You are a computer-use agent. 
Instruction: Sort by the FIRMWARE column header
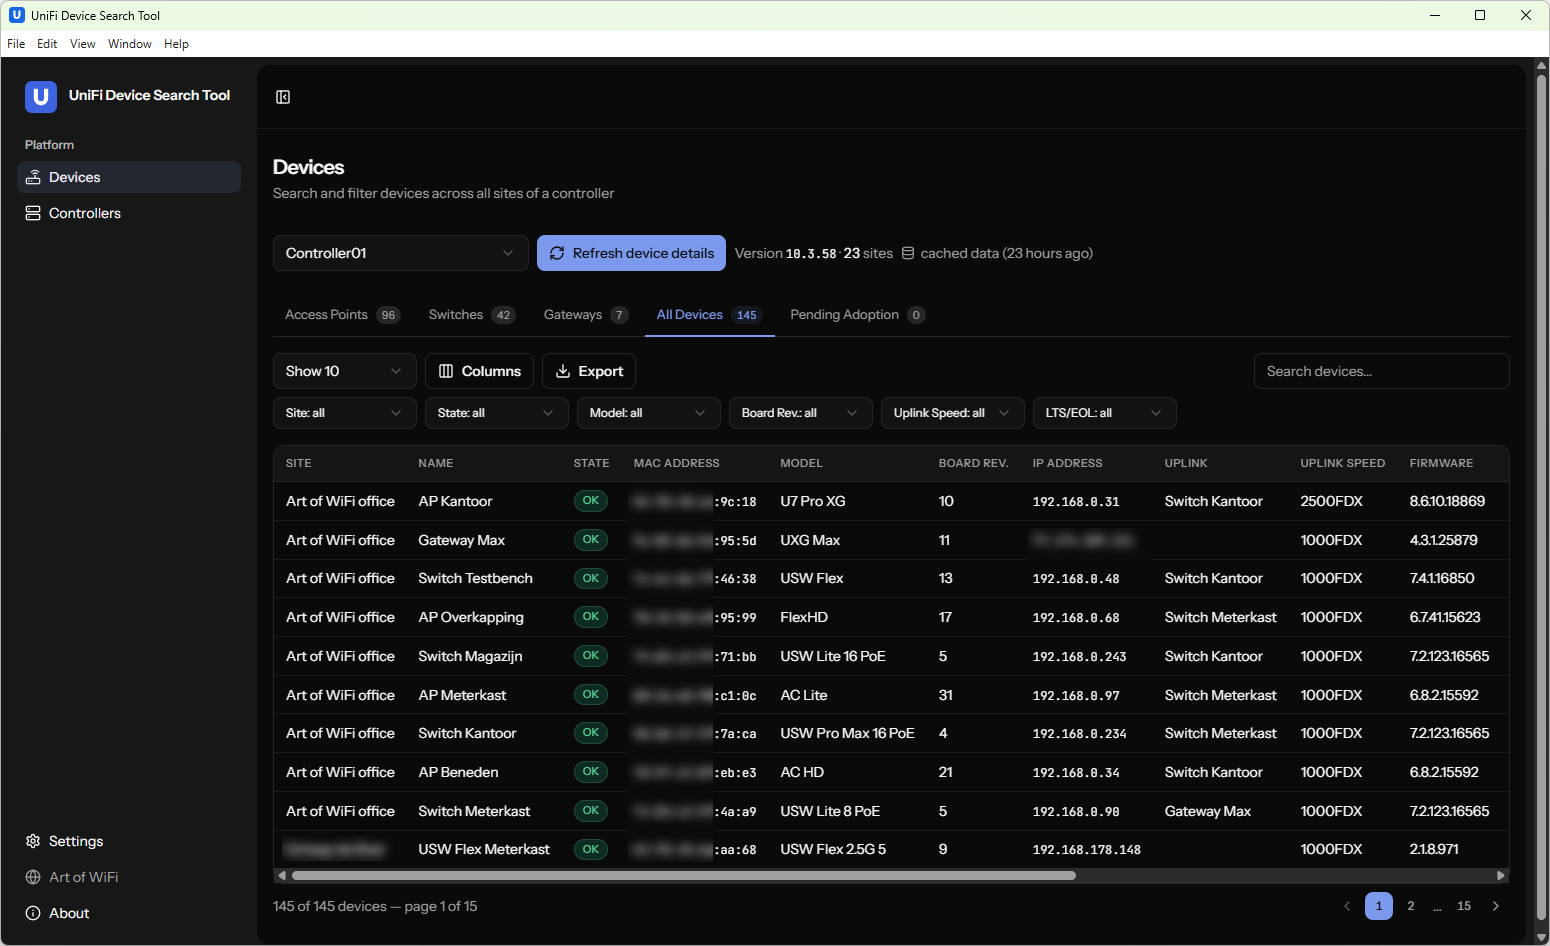(1441, 463)
